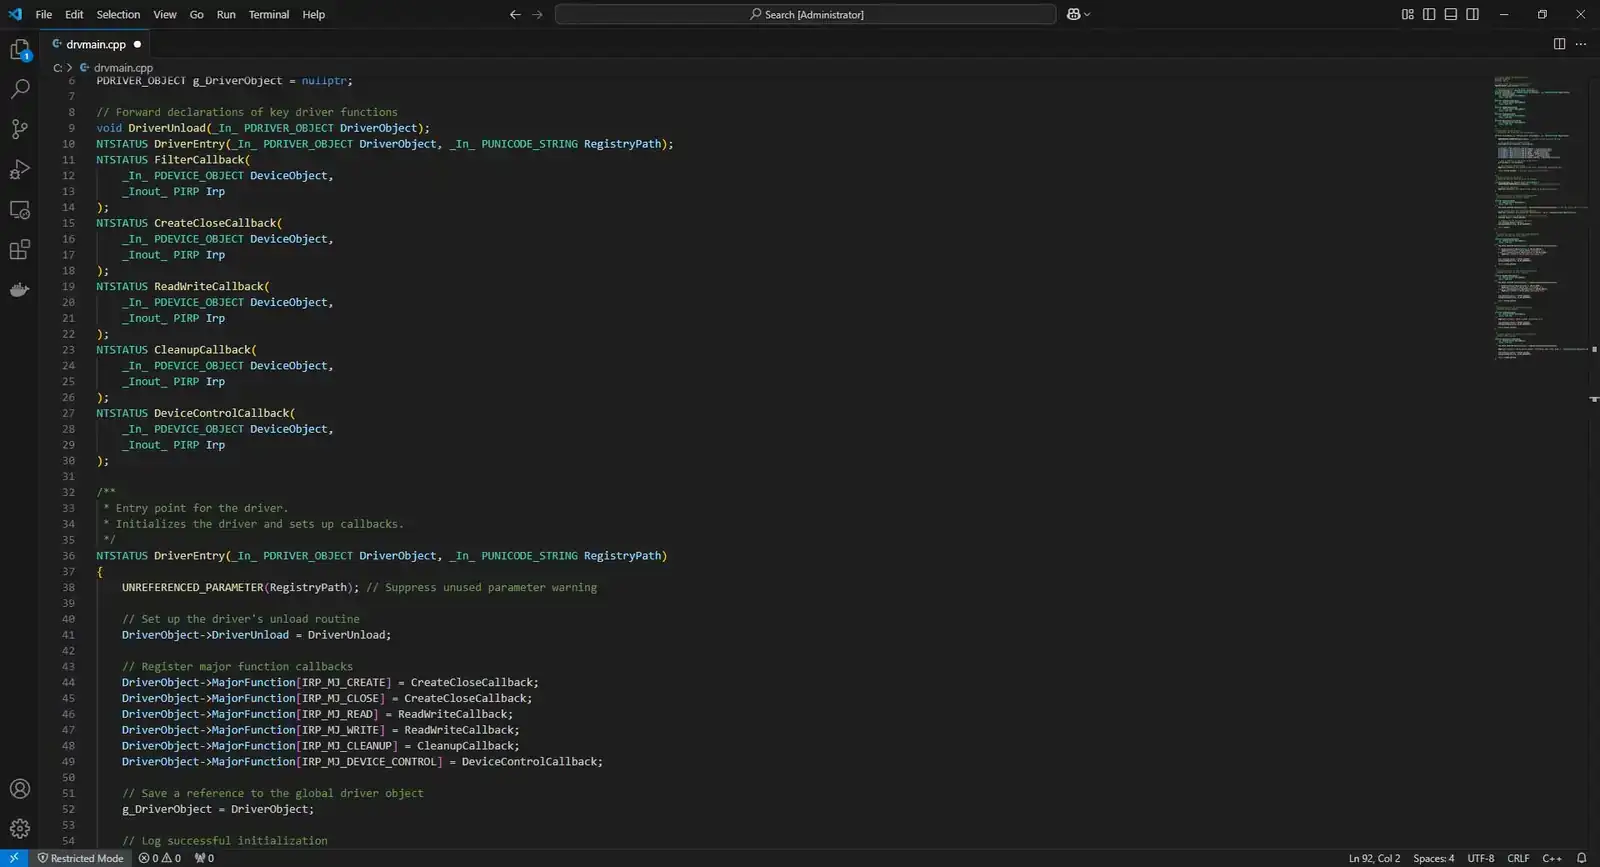Open the Explorer view in activity bar
This screenshot has height=867, width=1600.
tap(20, 50)
